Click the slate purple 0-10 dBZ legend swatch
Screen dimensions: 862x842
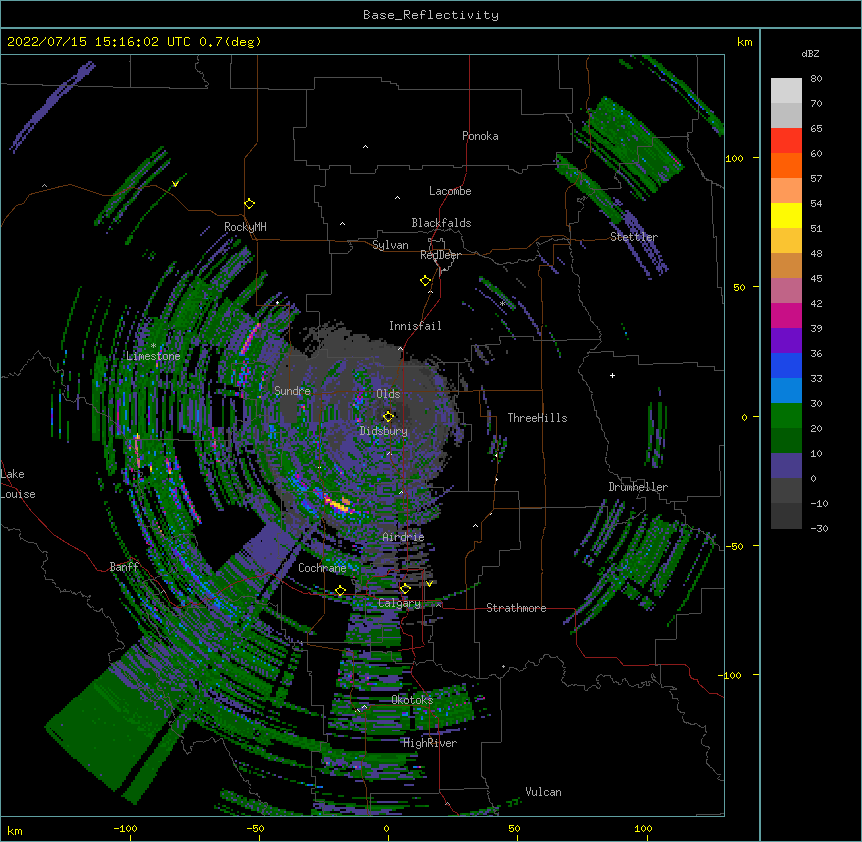click(x=786, y=466)
